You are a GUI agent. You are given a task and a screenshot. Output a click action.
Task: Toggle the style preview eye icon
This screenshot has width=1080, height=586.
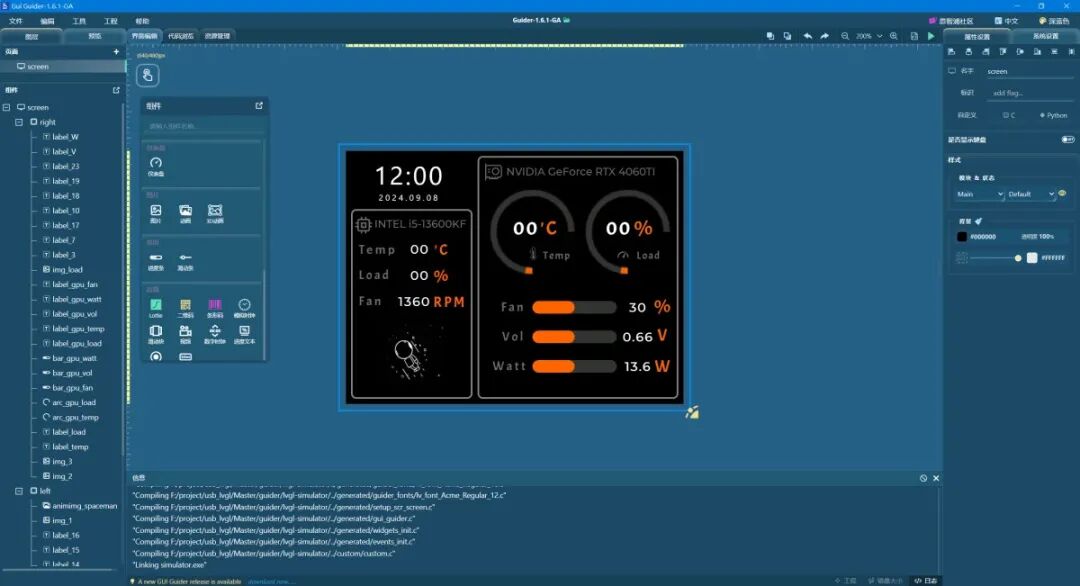pyautogui.click(x=1062, y=193)
